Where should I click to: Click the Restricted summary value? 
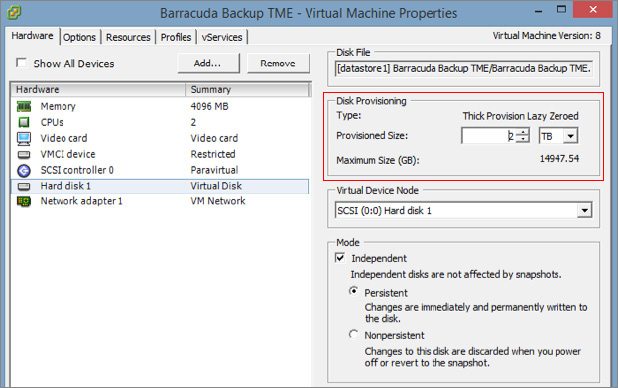[x=213, y=154]
